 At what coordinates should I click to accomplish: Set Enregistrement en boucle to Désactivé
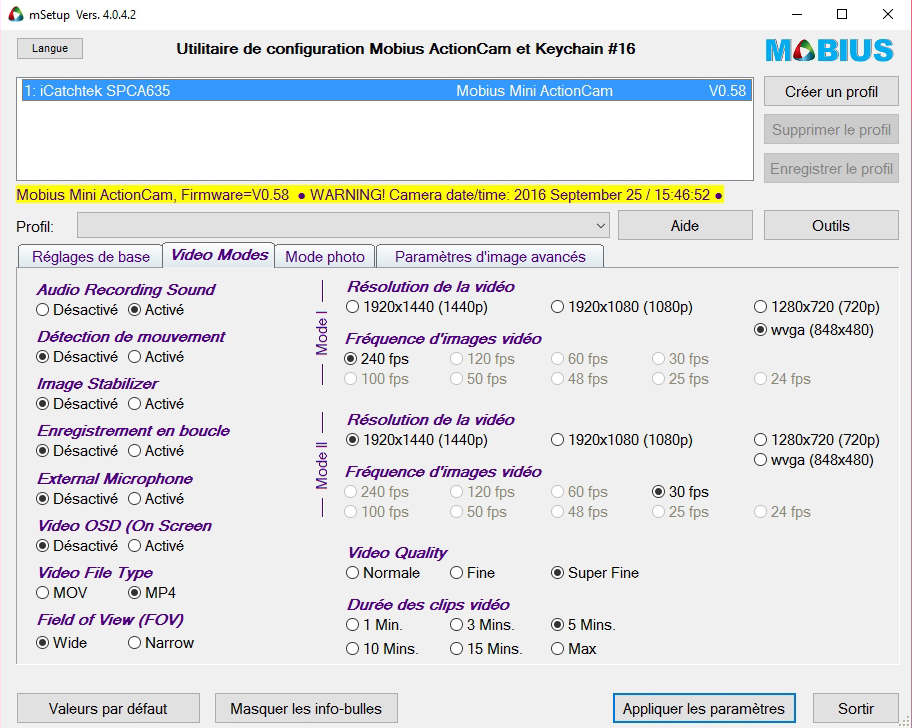tap(77, 451)
